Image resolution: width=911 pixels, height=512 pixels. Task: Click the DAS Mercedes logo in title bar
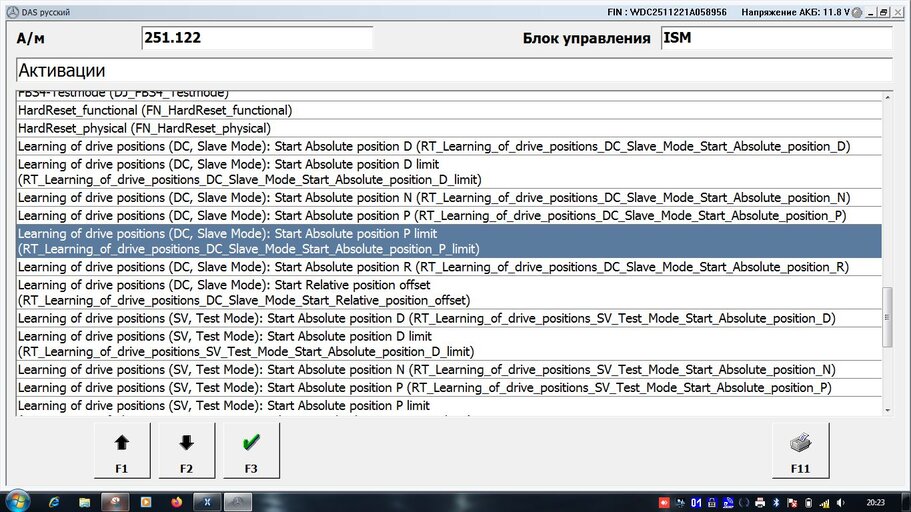12,12
